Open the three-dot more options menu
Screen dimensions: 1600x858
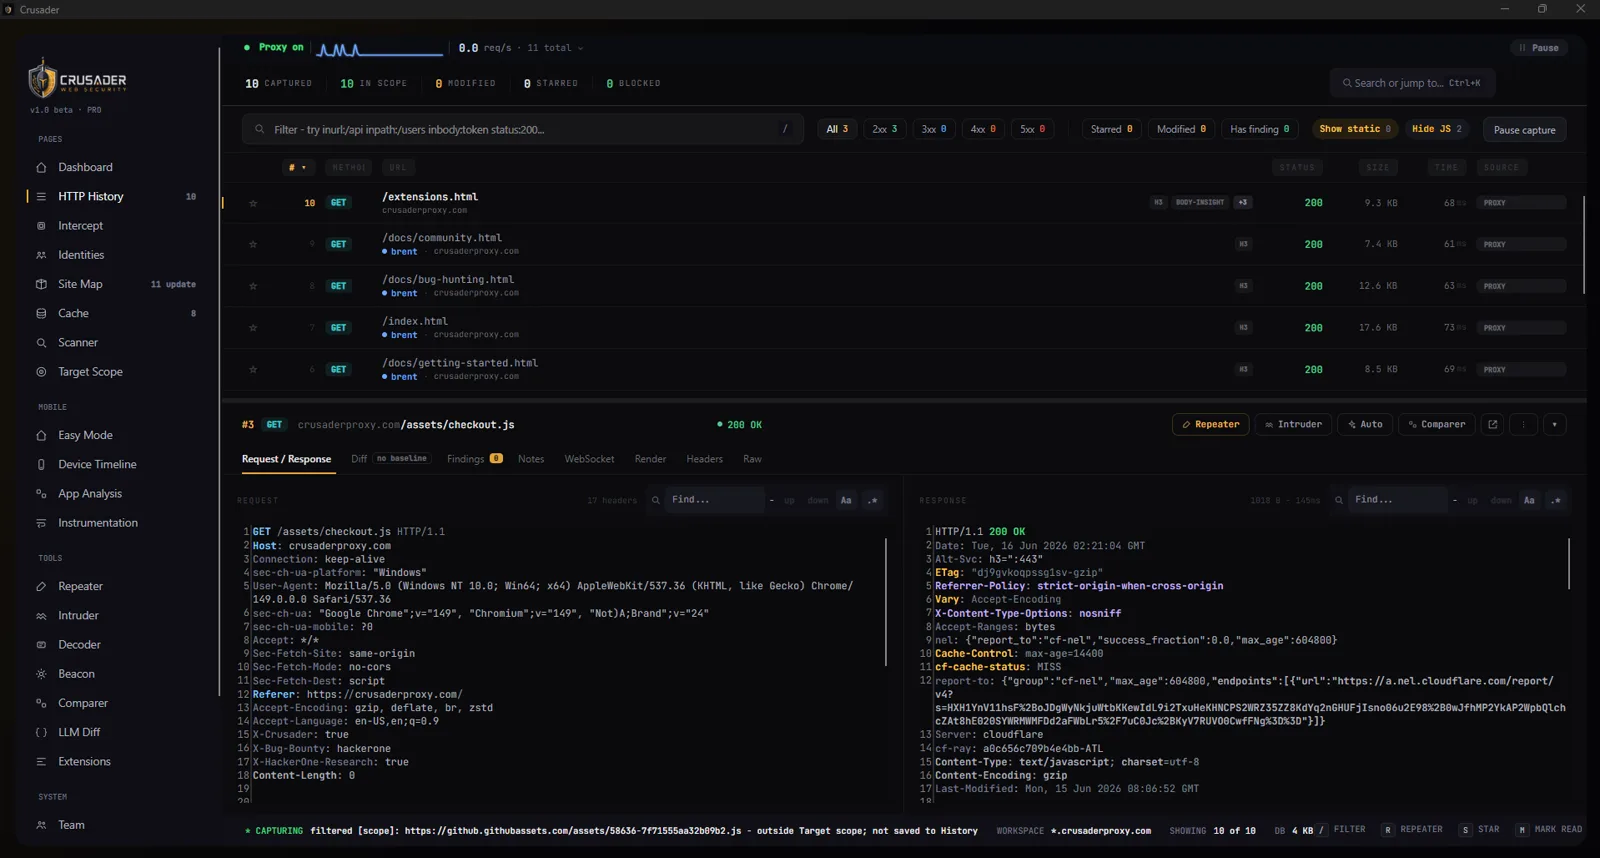click(x=1523, y=425)
